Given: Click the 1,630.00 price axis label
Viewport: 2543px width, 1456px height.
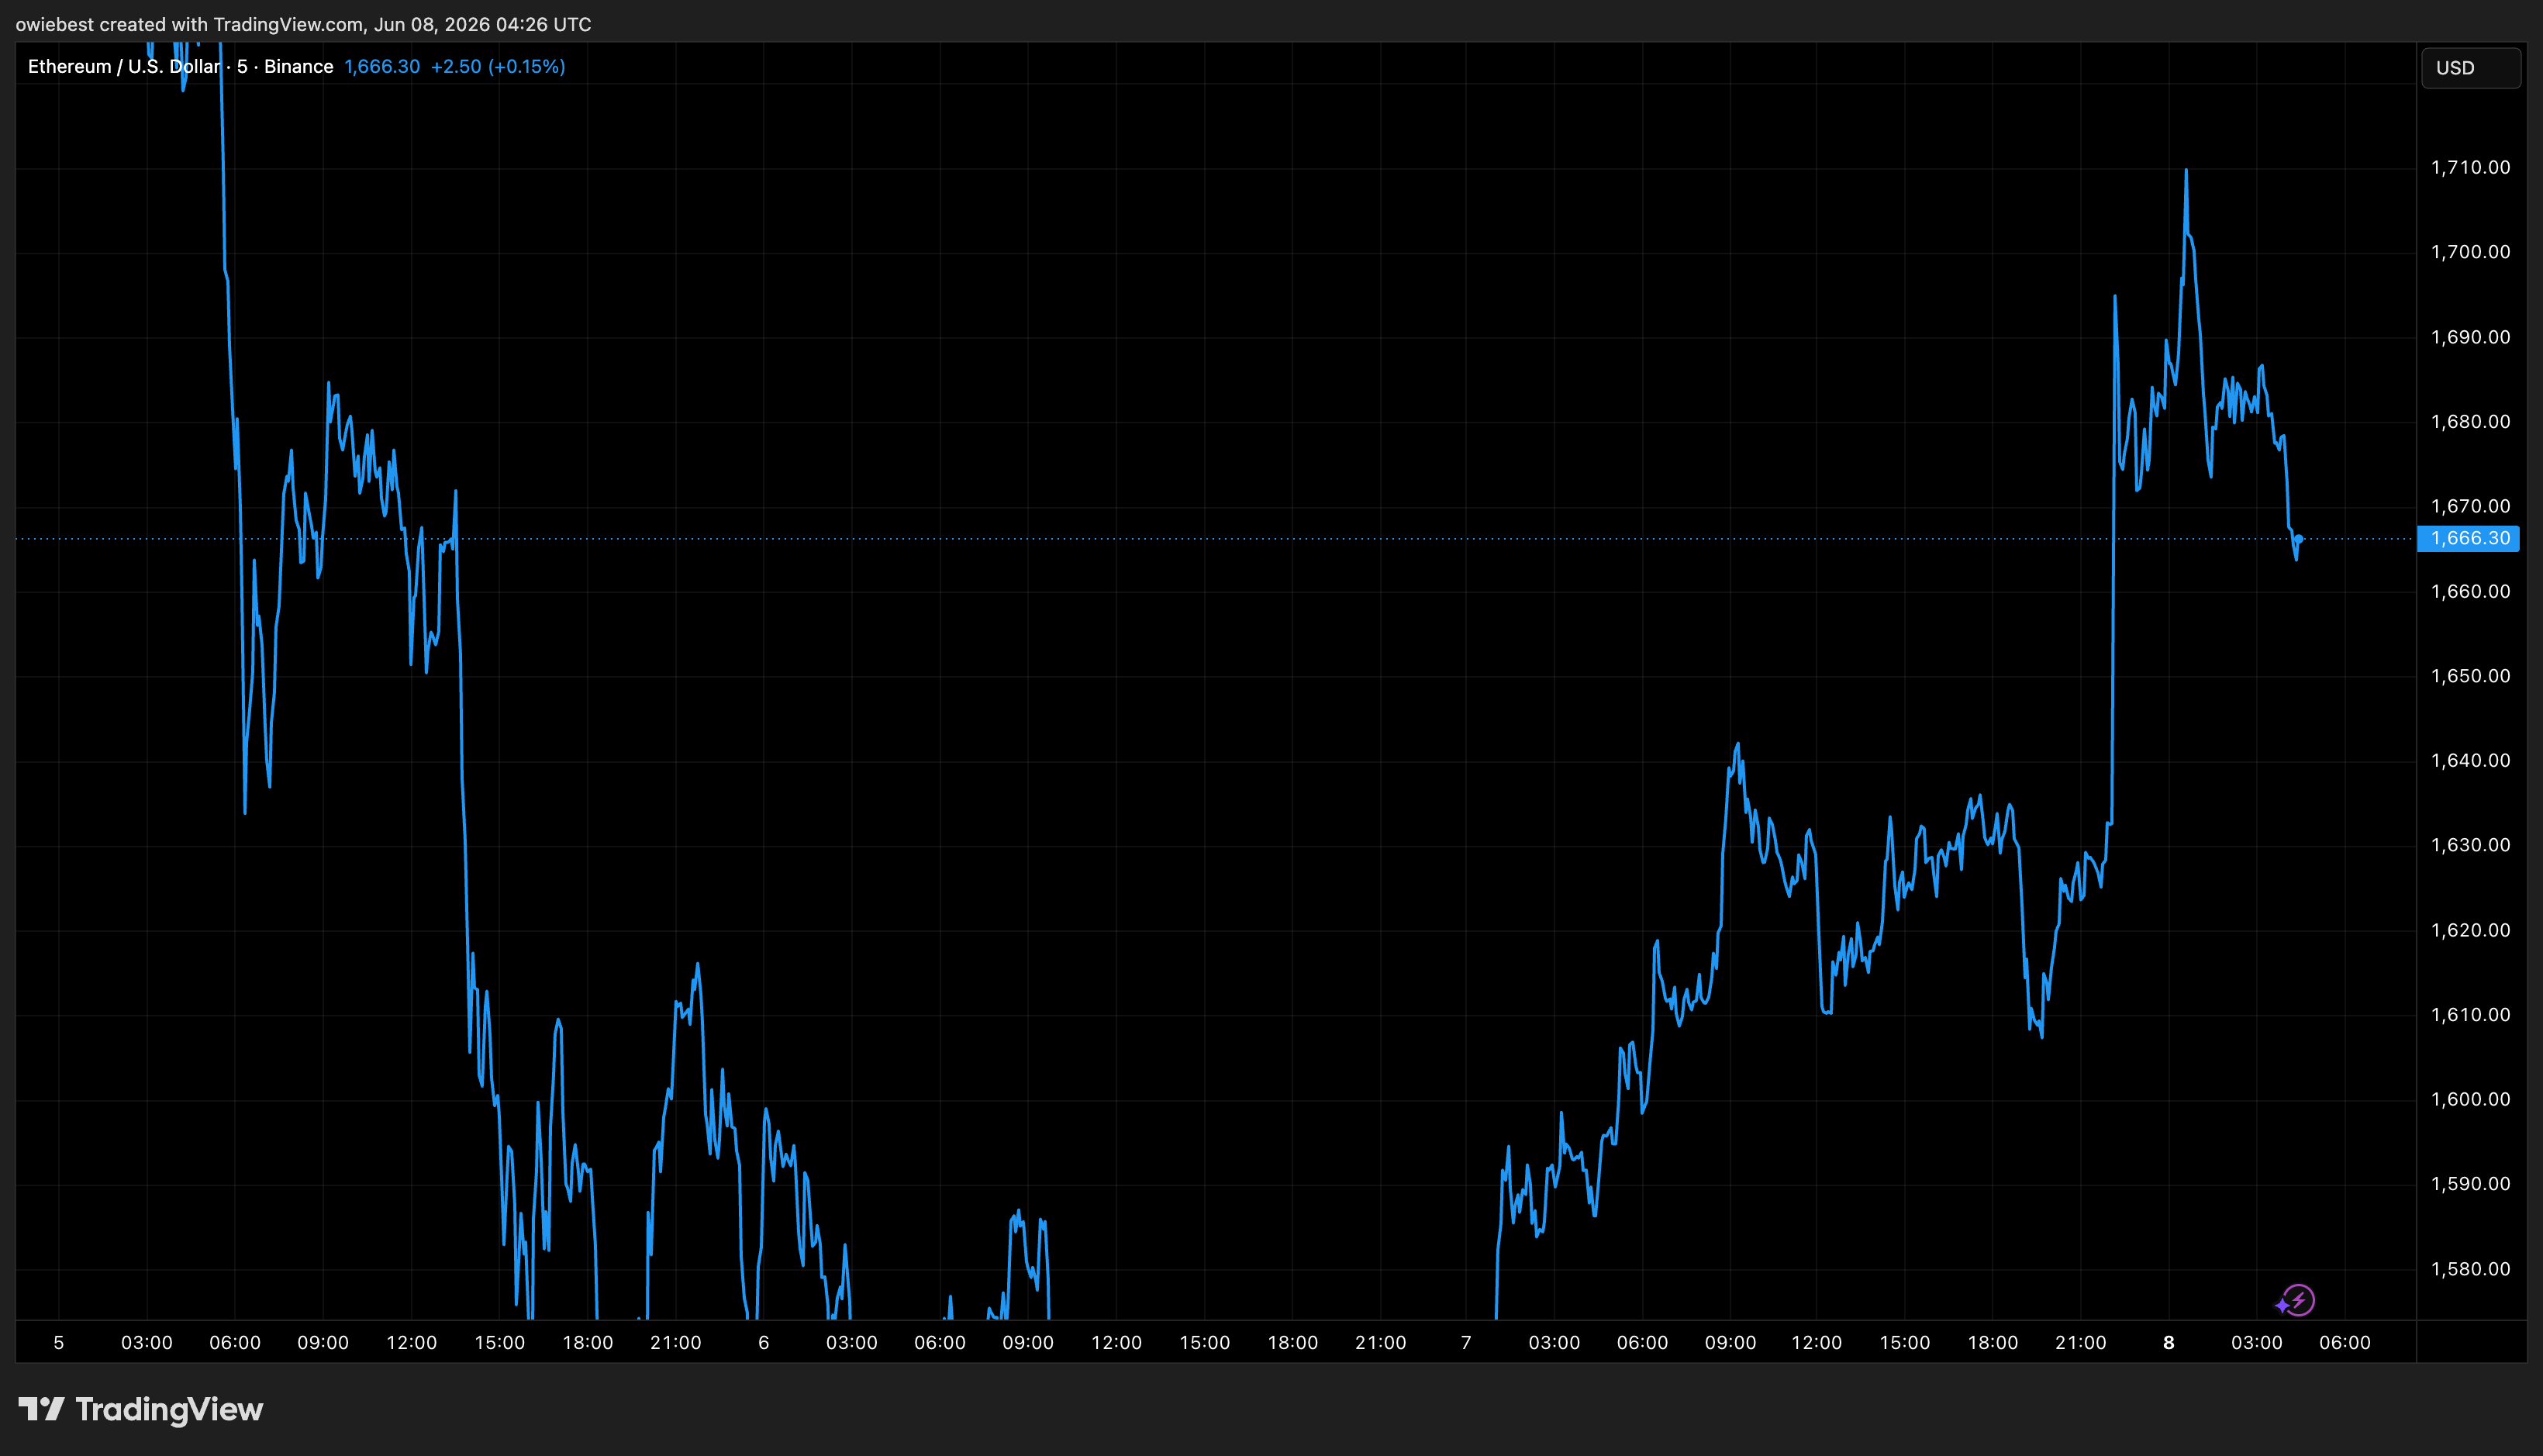Looking at the screenshot, I should [2470, 845].
